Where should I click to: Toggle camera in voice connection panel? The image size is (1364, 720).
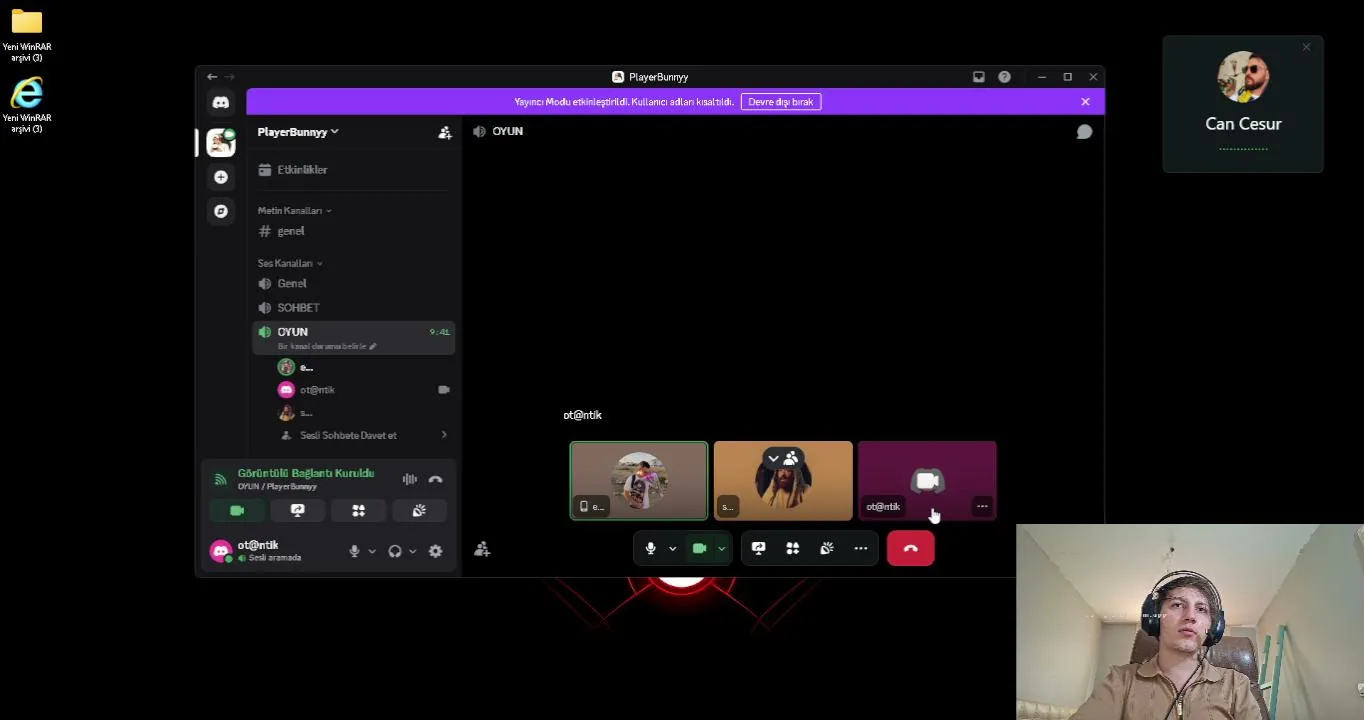pos(237,511)
